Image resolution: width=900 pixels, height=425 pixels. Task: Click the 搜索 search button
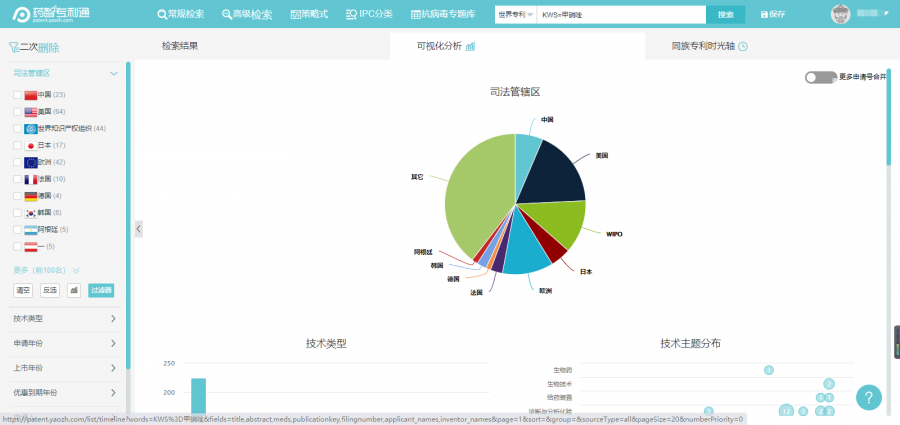[x=725, y=15]
